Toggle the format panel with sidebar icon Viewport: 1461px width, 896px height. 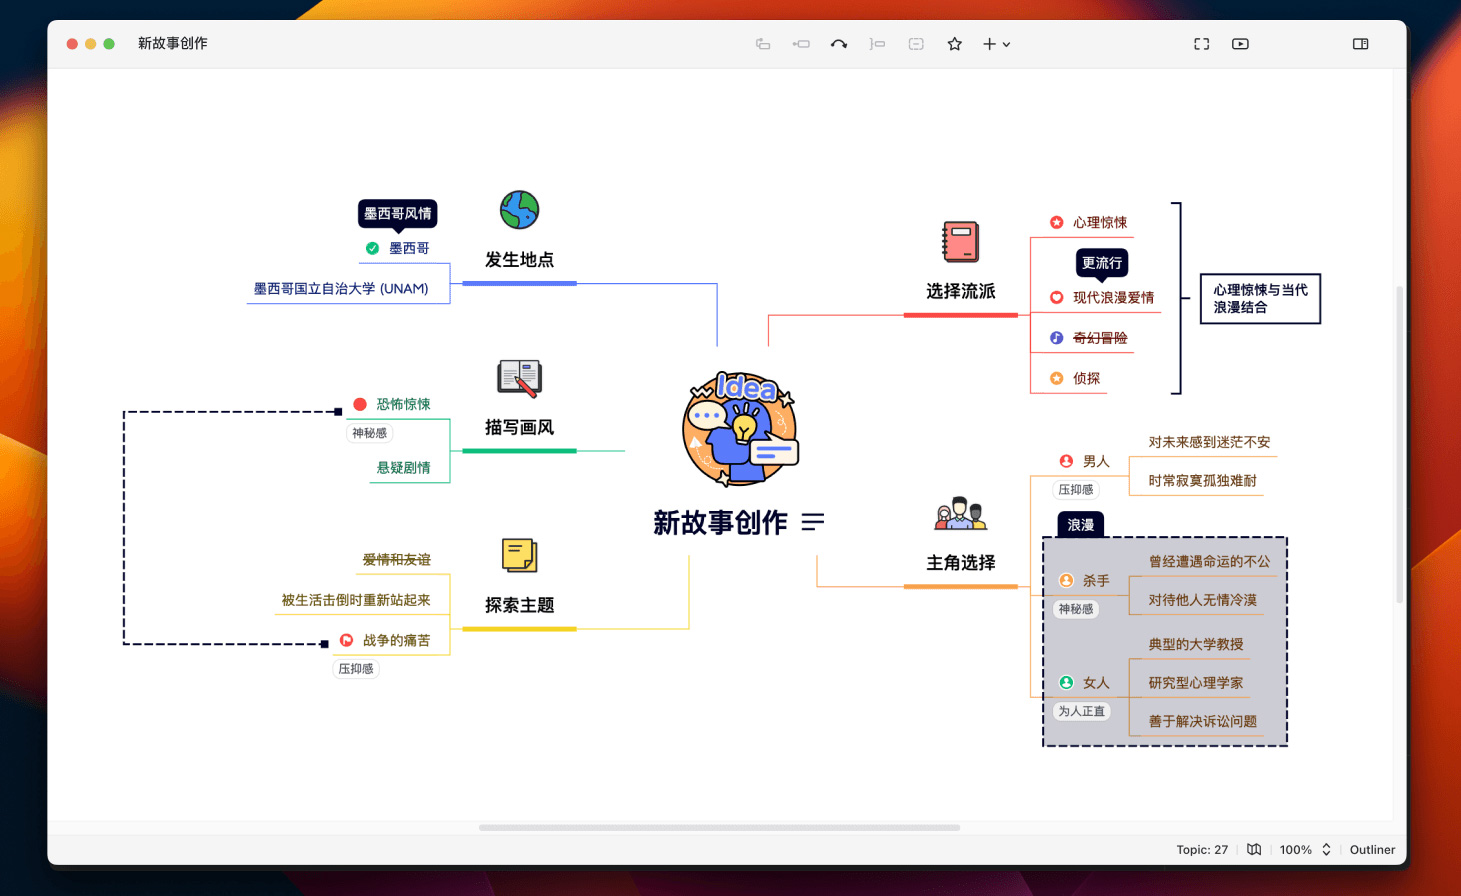tap(1360, 44)
